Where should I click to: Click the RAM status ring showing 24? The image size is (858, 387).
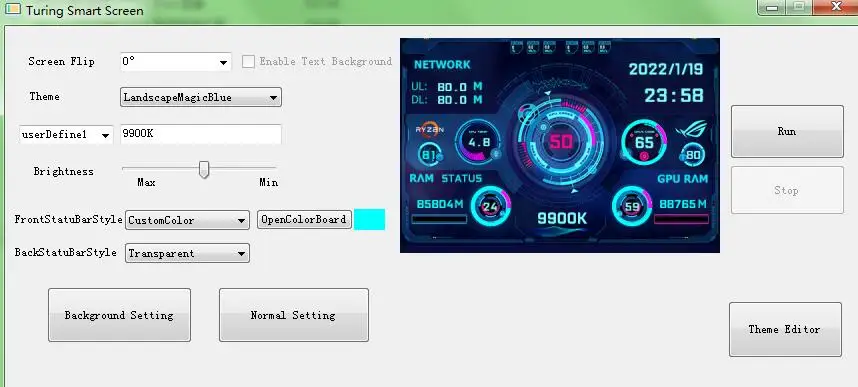coord(490,206)
